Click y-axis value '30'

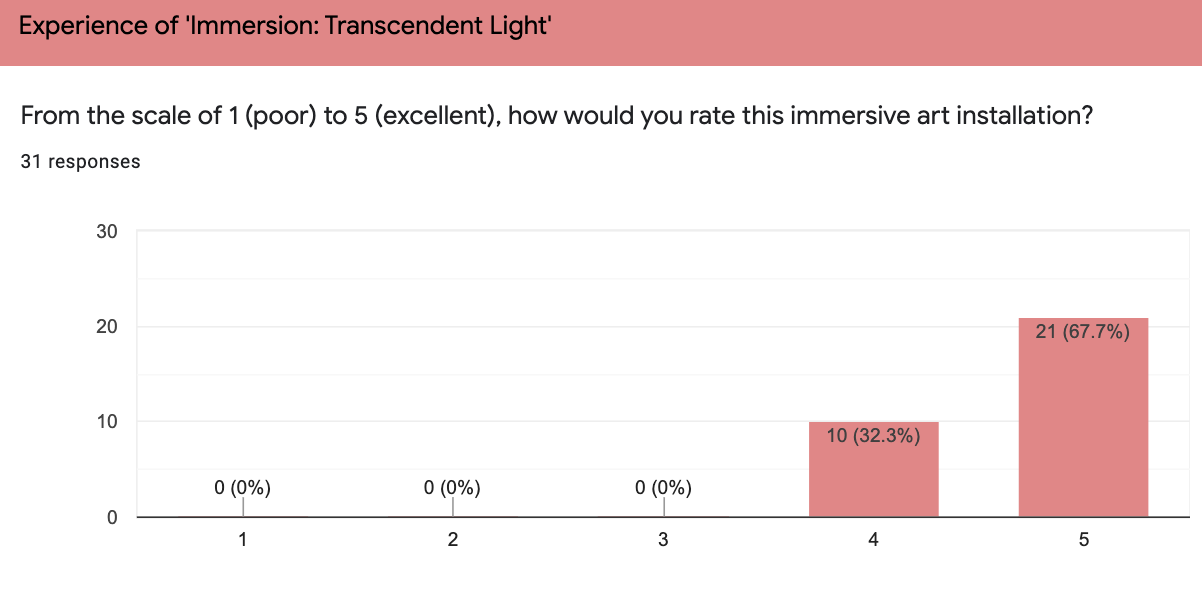tap(107, 232)
